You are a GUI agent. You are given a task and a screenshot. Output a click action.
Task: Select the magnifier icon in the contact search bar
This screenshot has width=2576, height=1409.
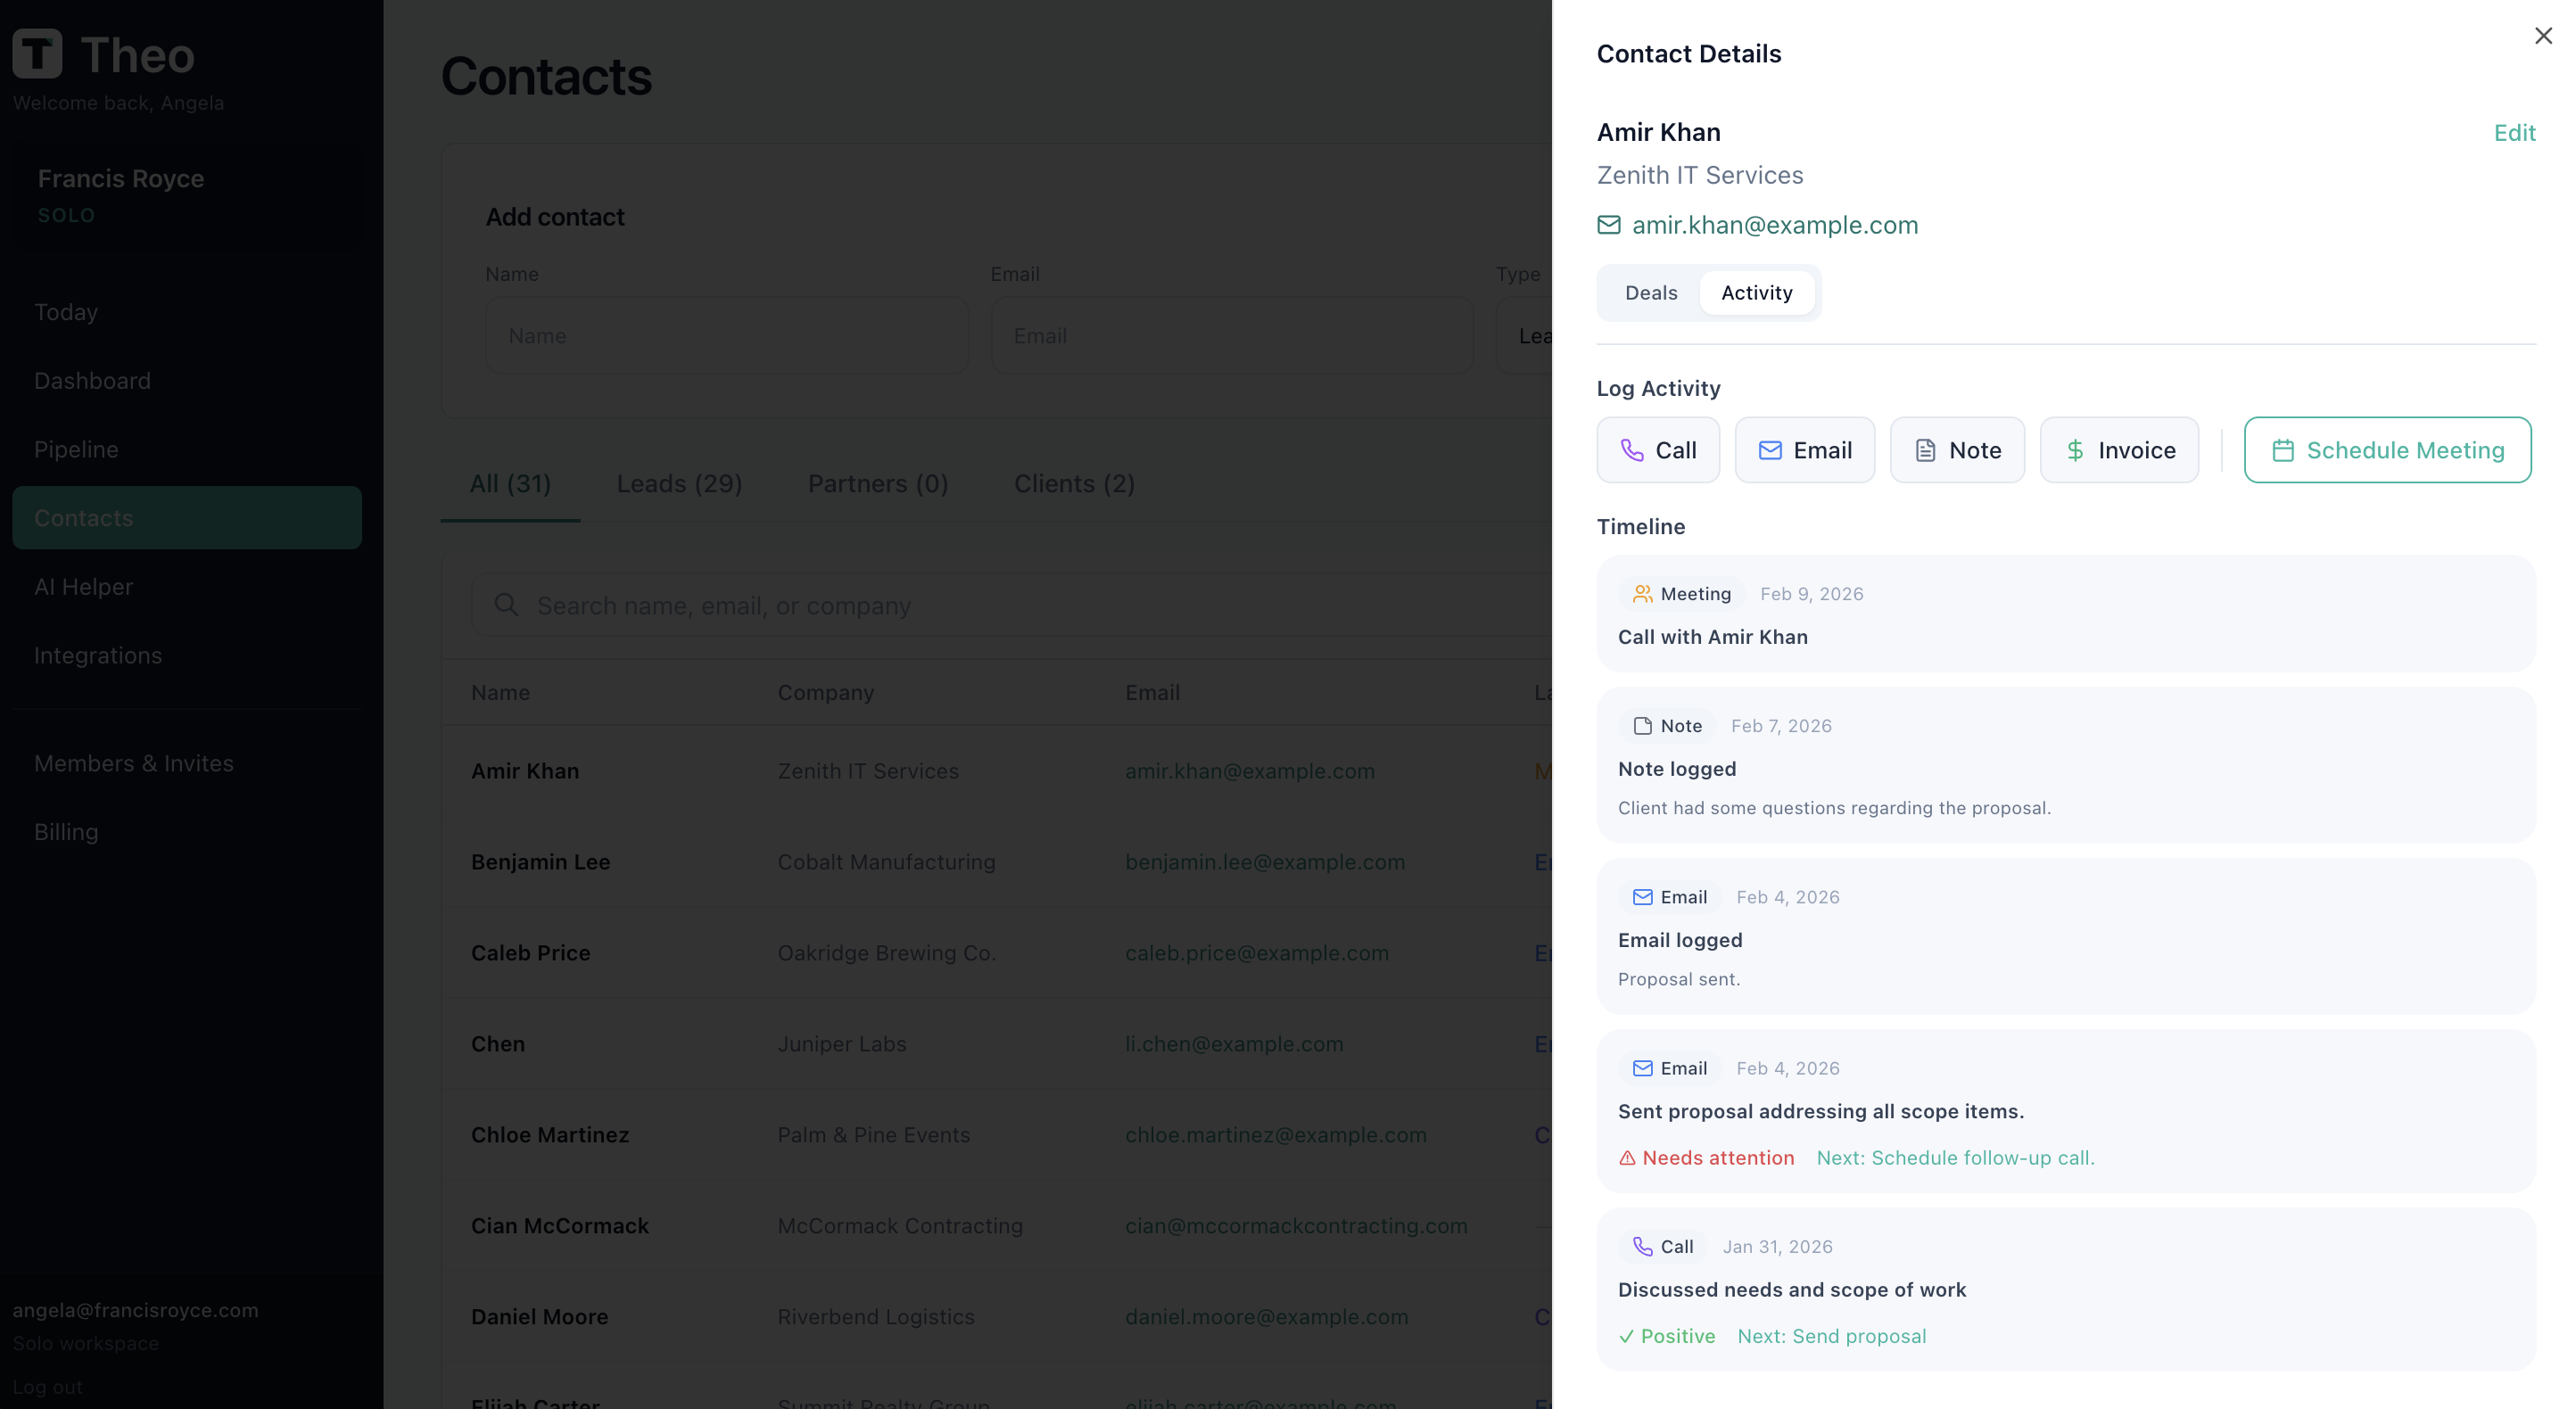click(x=506, y=605)
